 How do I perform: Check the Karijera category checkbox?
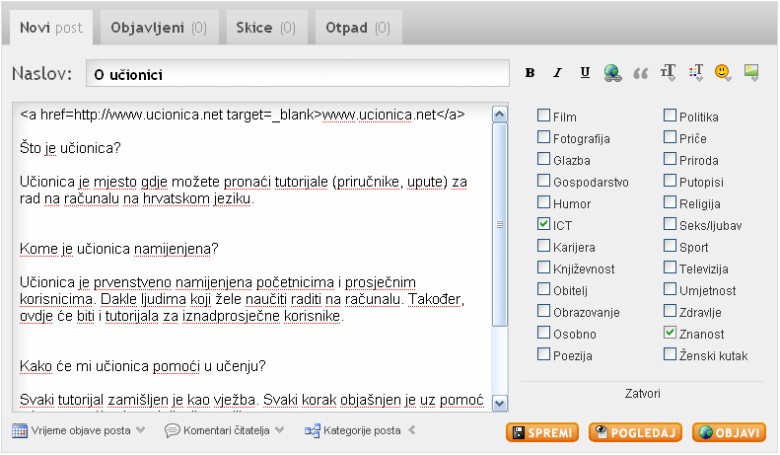coord(543,246)
